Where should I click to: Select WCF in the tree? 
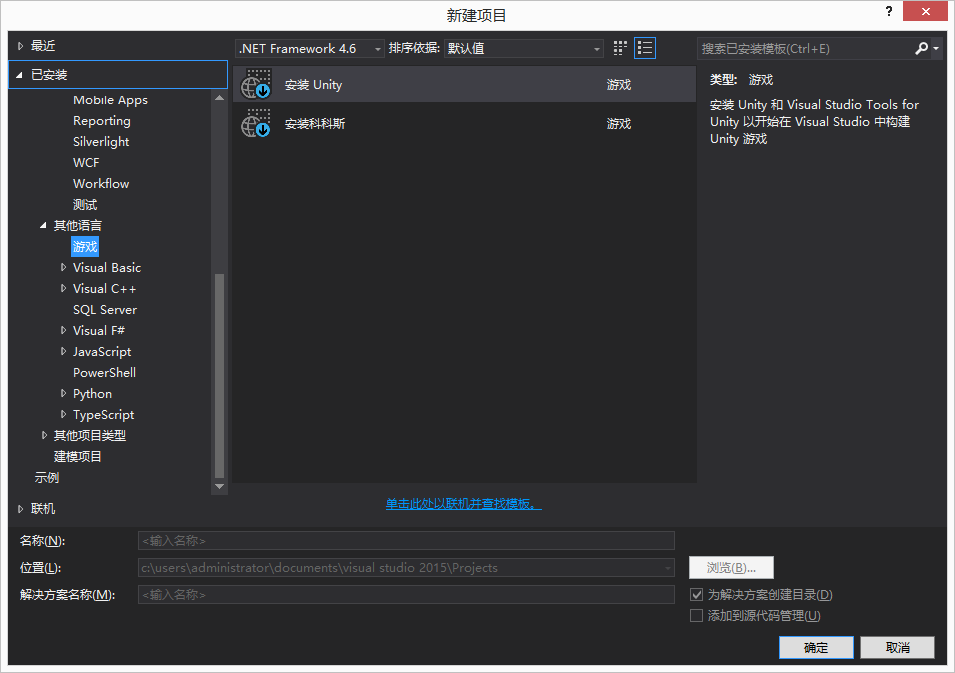click(86, 163)
